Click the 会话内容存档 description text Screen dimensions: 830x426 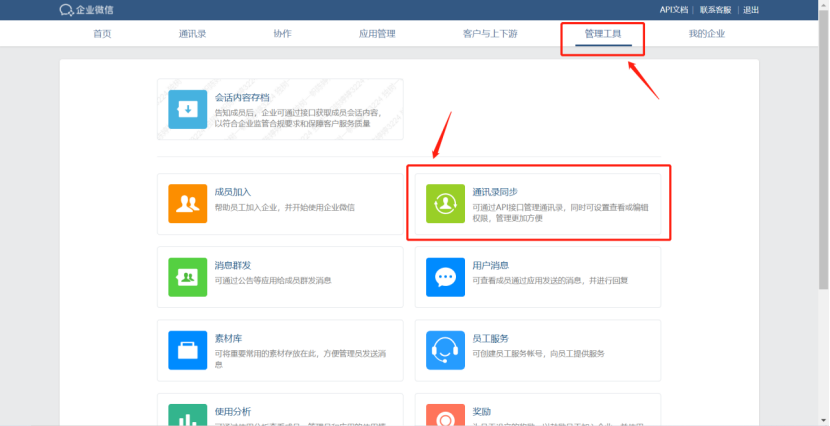coord(299,118)
